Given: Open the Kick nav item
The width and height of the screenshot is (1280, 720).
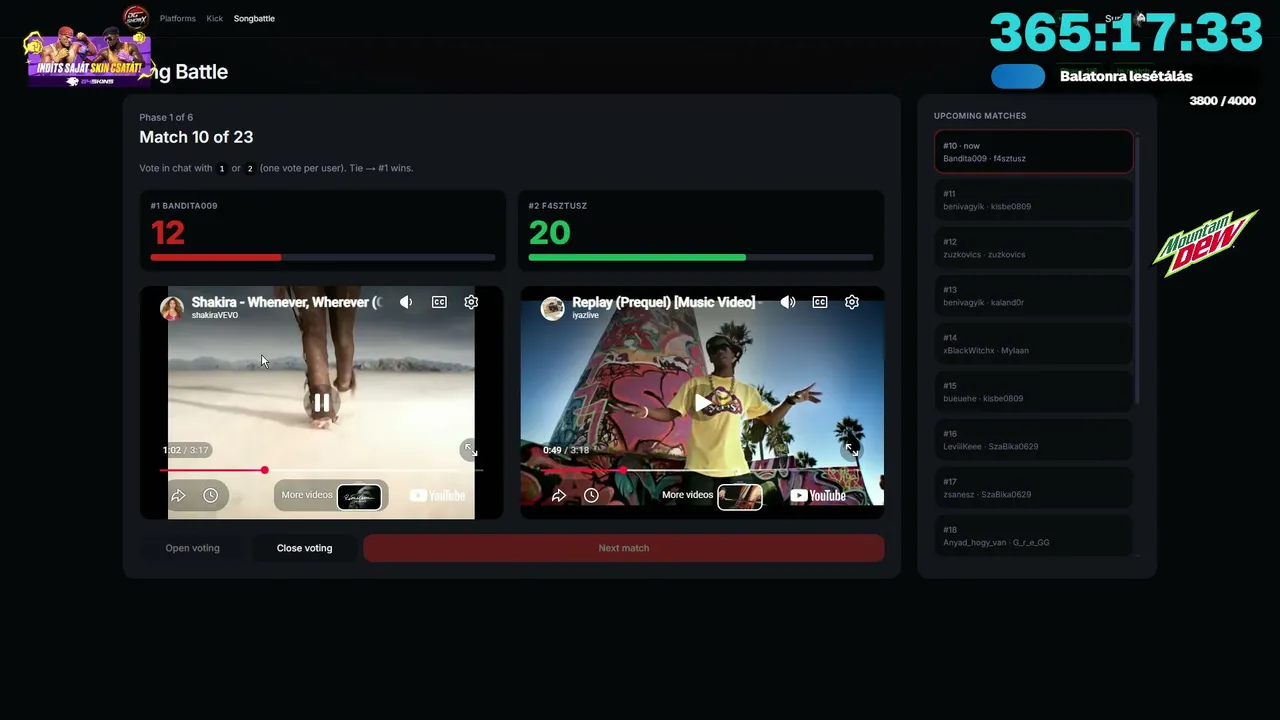Looking at the screenshot, I should (215, 18).
